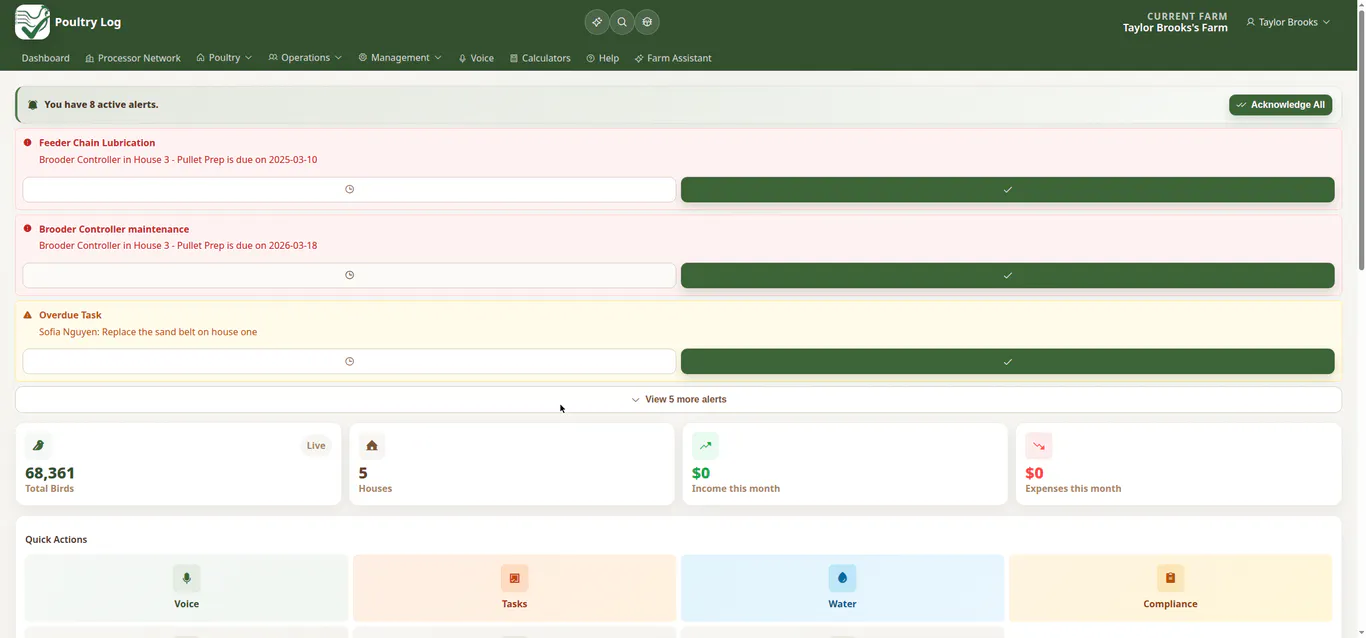Screen dimensions: 1366x638
Task: Go to the Dashboard tab
Action: [46, 58]
